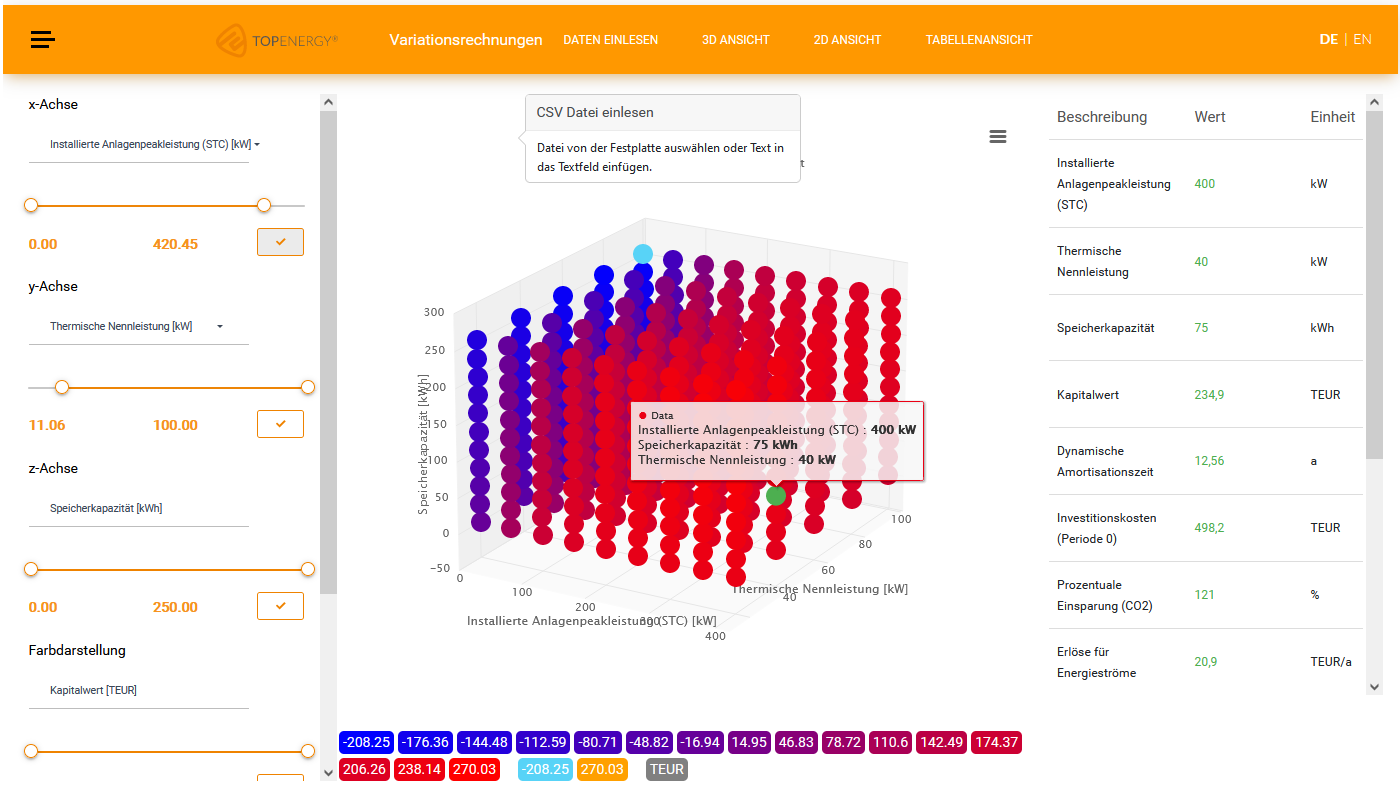
Task: Select the 206.26 legend swatch
Action: pos(364,769)
